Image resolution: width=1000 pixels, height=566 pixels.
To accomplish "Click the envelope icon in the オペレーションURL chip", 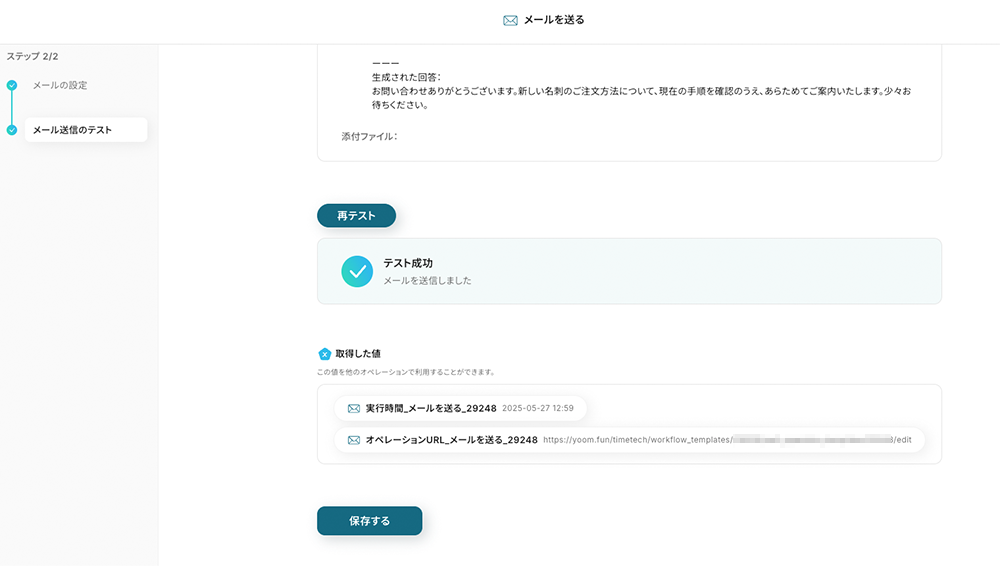I will coord(353,440).
